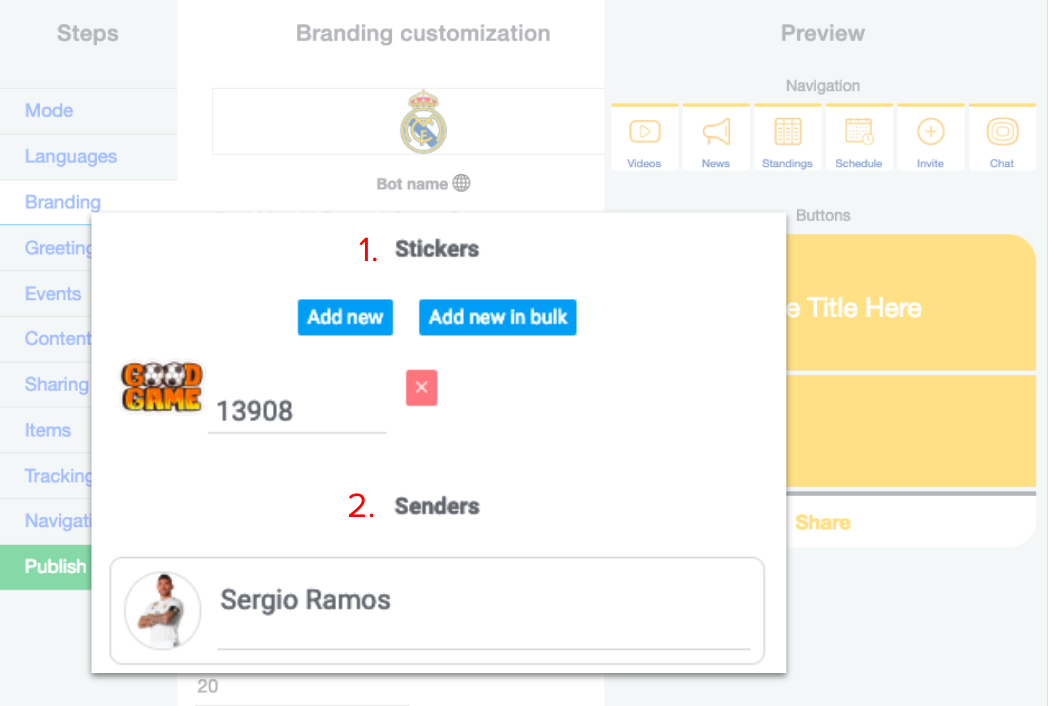Select the Branding step
The height and width of the screenshot is (706, 1048).
pyautogui.click(x=62, y=203)
